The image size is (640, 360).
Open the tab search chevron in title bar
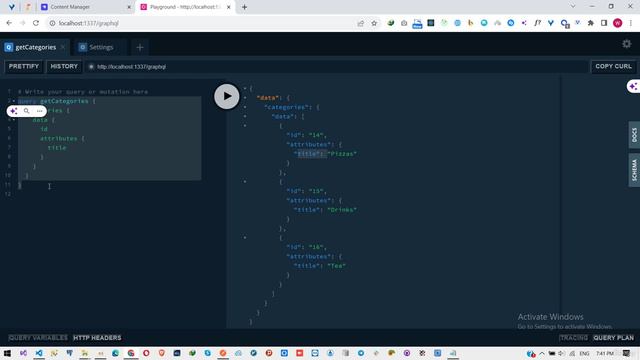pos(573,7)
